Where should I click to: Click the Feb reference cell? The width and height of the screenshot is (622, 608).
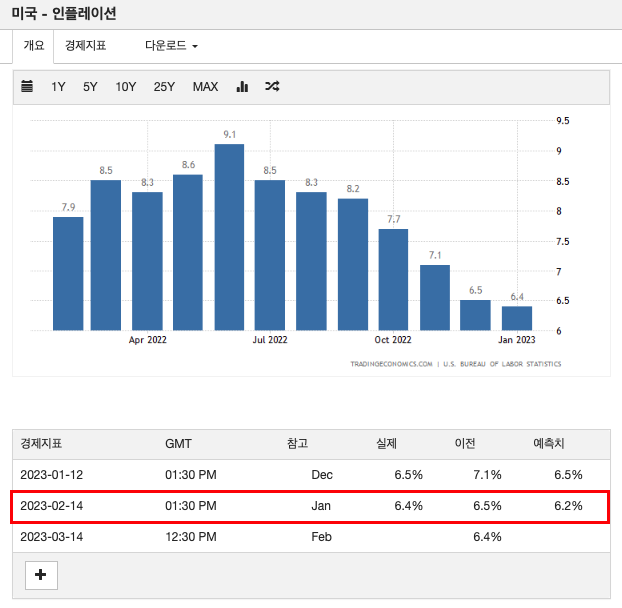click(x=321, y=537)
